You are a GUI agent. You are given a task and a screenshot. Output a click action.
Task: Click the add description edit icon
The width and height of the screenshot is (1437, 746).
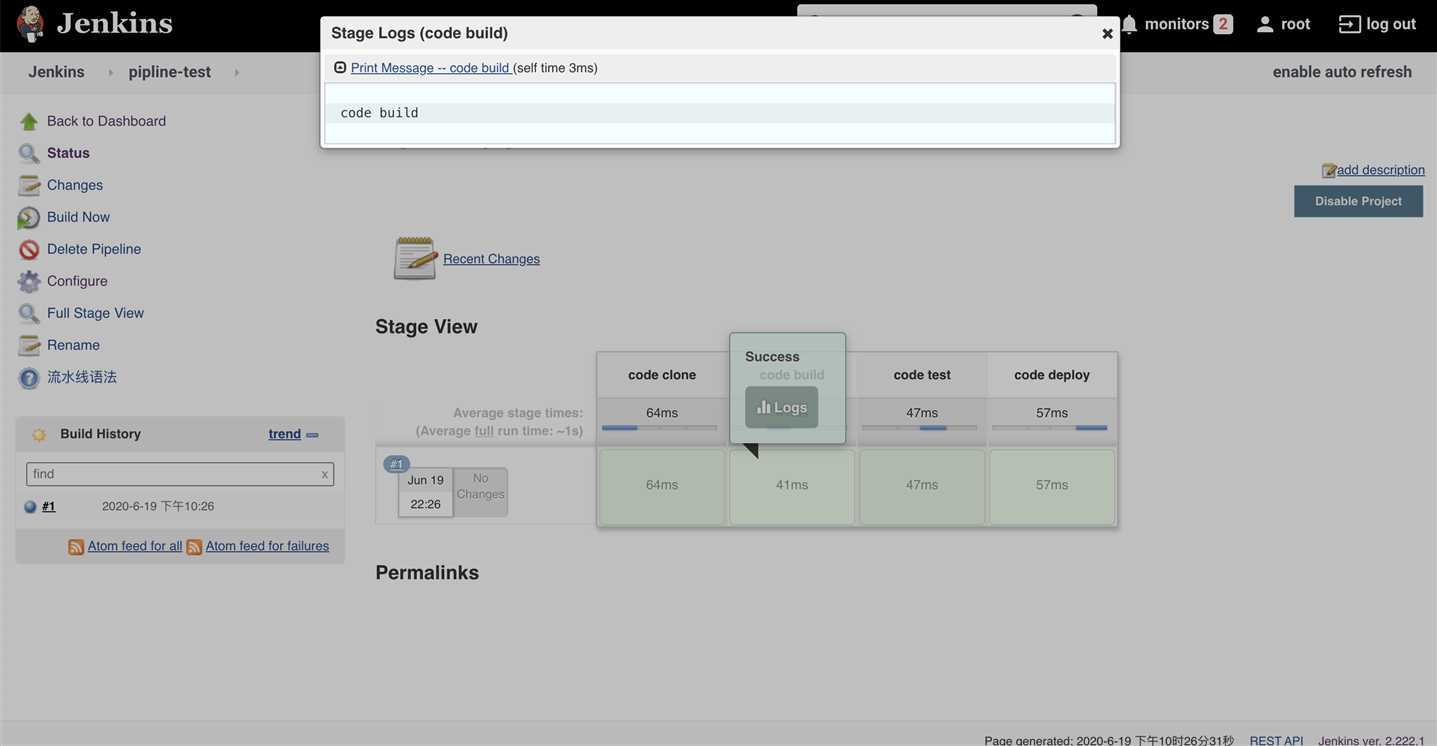tap(1329, 171)
